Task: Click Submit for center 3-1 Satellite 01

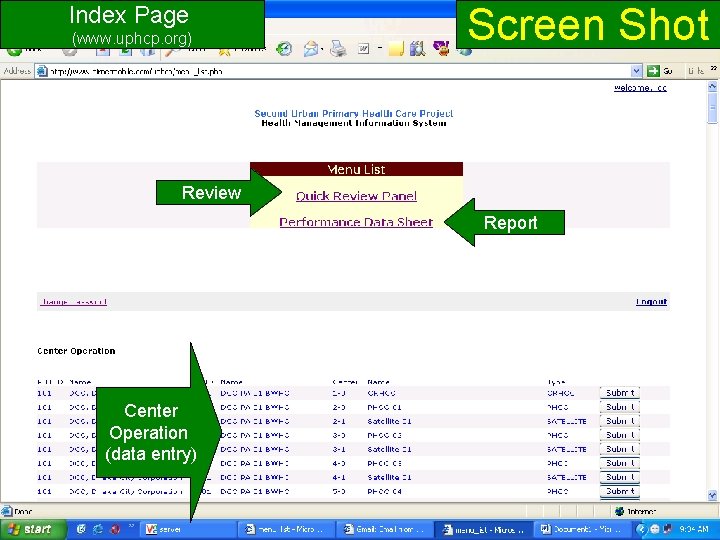Action: pos(619,449)
